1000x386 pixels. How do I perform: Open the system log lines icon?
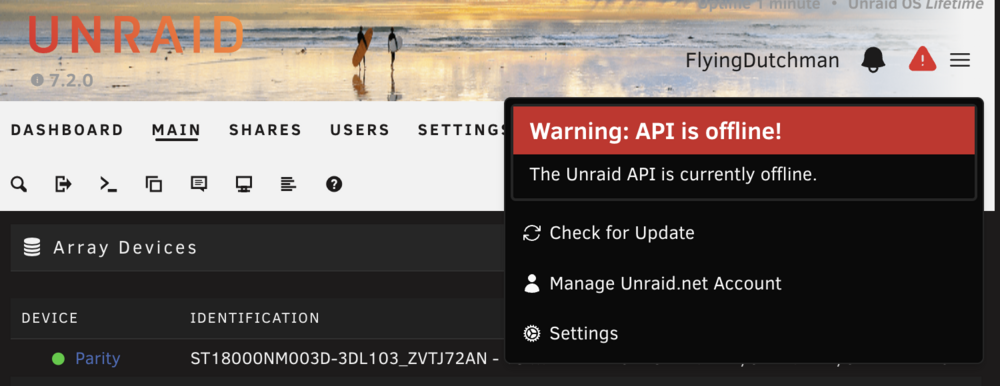tap(288, 185)
